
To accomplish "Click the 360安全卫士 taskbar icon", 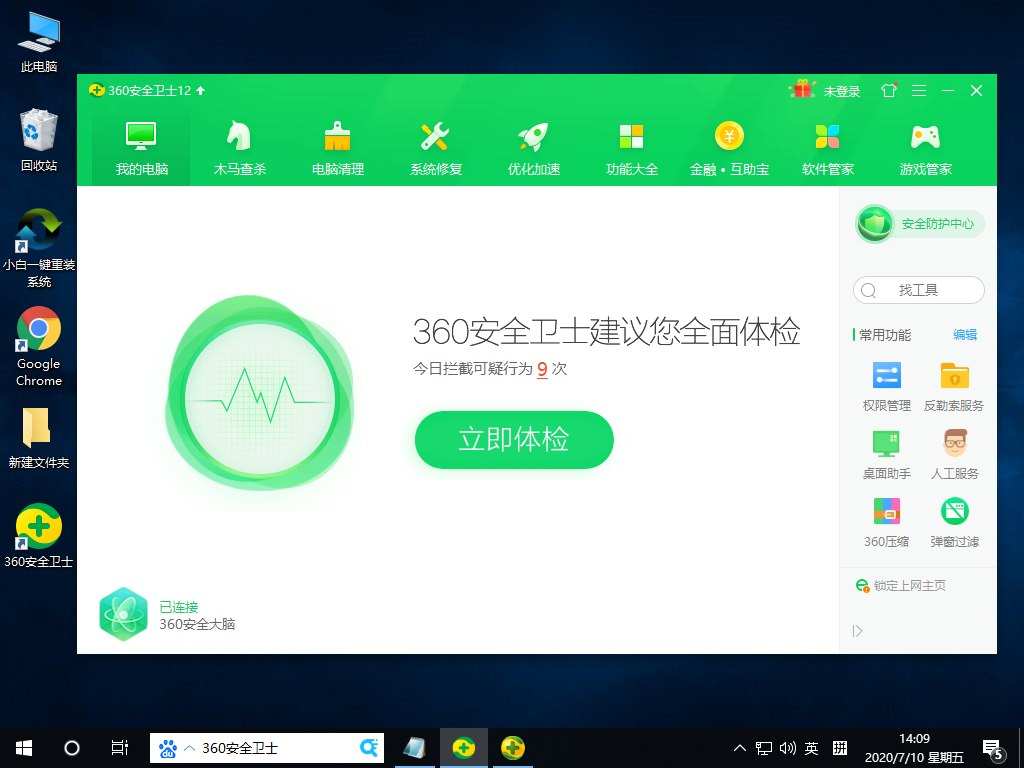I will click(464, 747).
